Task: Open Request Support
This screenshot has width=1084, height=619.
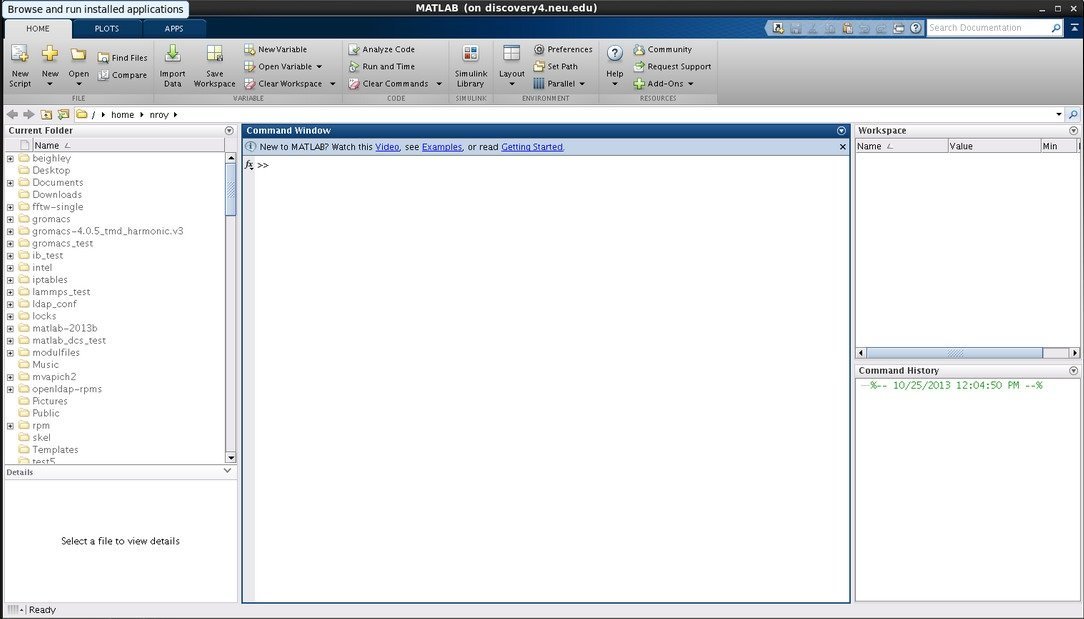Action: pyautogui.click(x=672, y=66)
